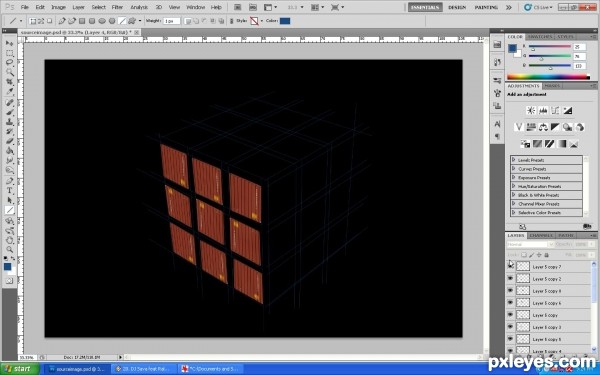Image resolution: width=600 pixels, height=375 pixels.
Task: Switch to the Essentials workspace
Action: pos(425,7)
